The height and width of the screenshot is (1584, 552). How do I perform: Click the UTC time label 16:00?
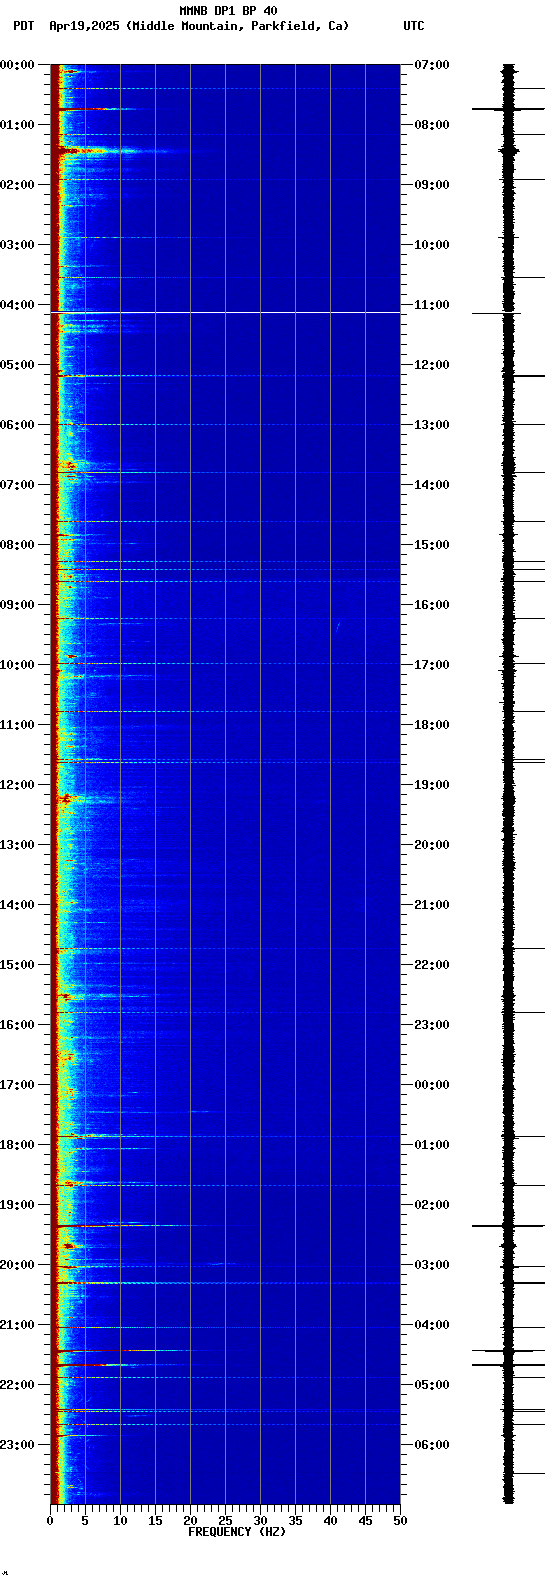tap(432, 605)
